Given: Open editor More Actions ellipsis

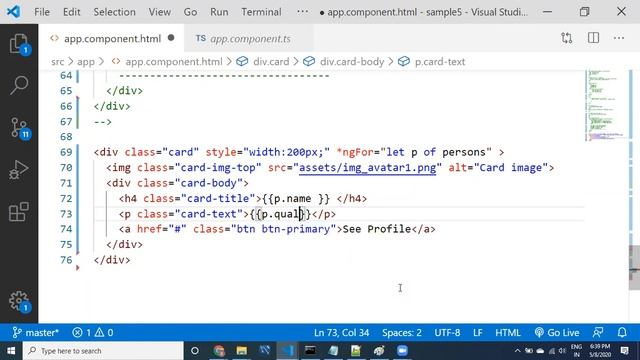Looking at the screenshot, I should pos(619,38).
